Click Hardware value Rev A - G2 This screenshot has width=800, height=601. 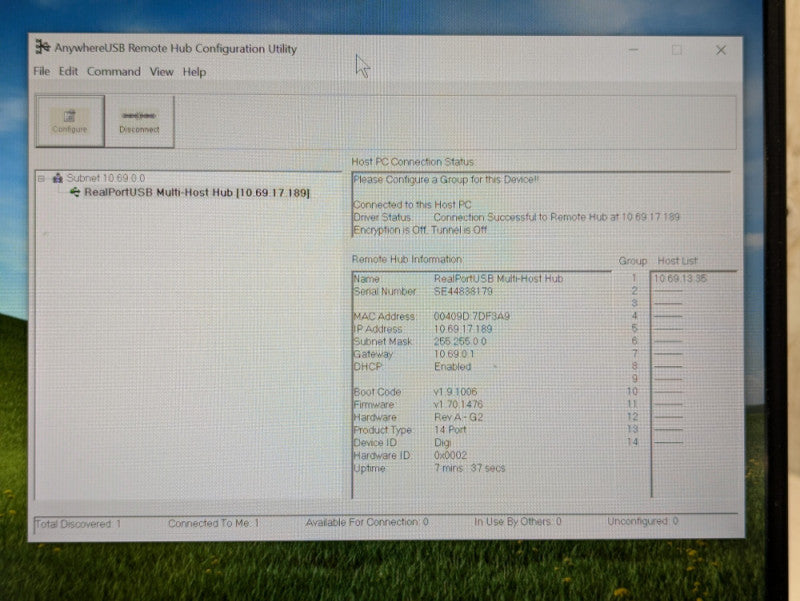tap(459, 417)
